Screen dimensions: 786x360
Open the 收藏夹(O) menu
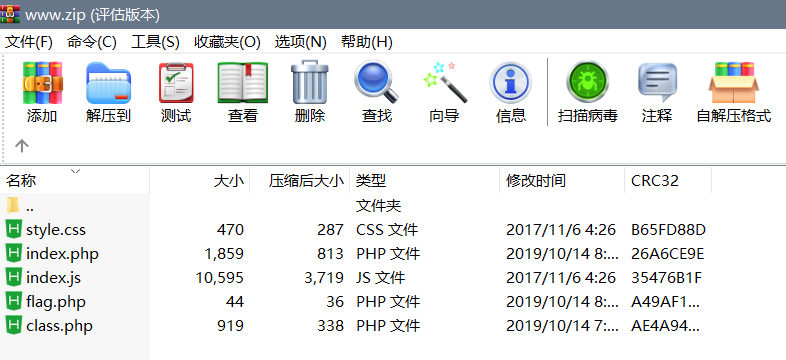pyautogui.click(x=228, y=42)
